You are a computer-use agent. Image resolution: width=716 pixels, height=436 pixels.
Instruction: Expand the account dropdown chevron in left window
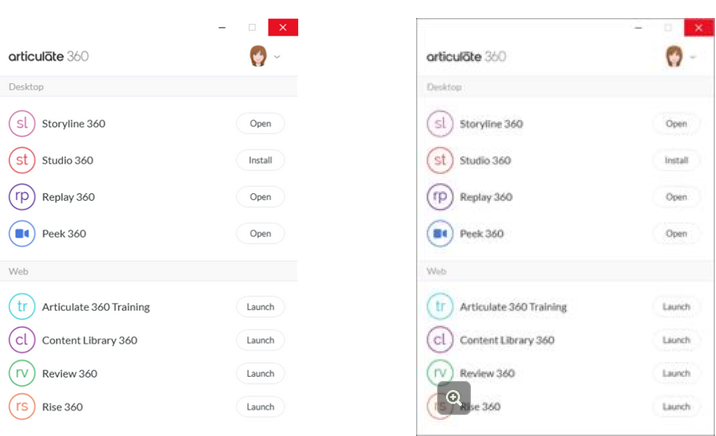click(277, 57)
